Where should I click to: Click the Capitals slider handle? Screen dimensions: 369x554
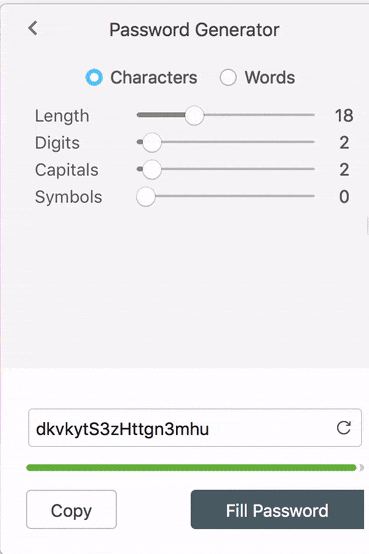(x=152, y=170)
